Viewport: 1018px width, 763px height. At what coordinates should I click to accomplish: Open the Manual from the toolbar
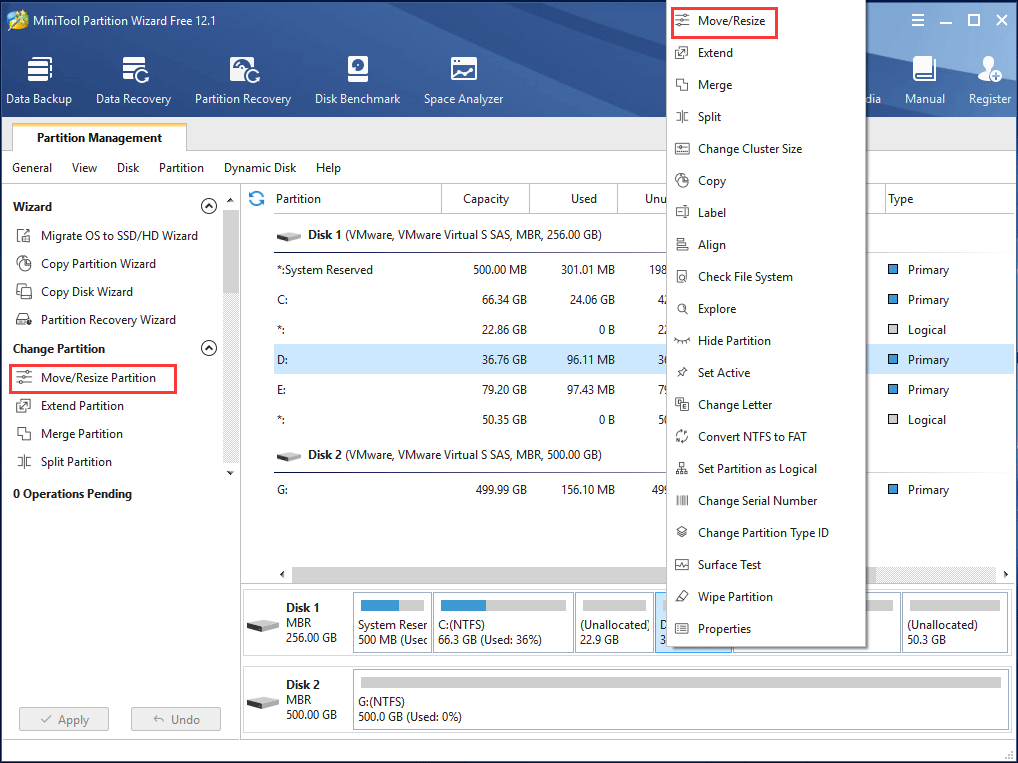coord(925,81)
